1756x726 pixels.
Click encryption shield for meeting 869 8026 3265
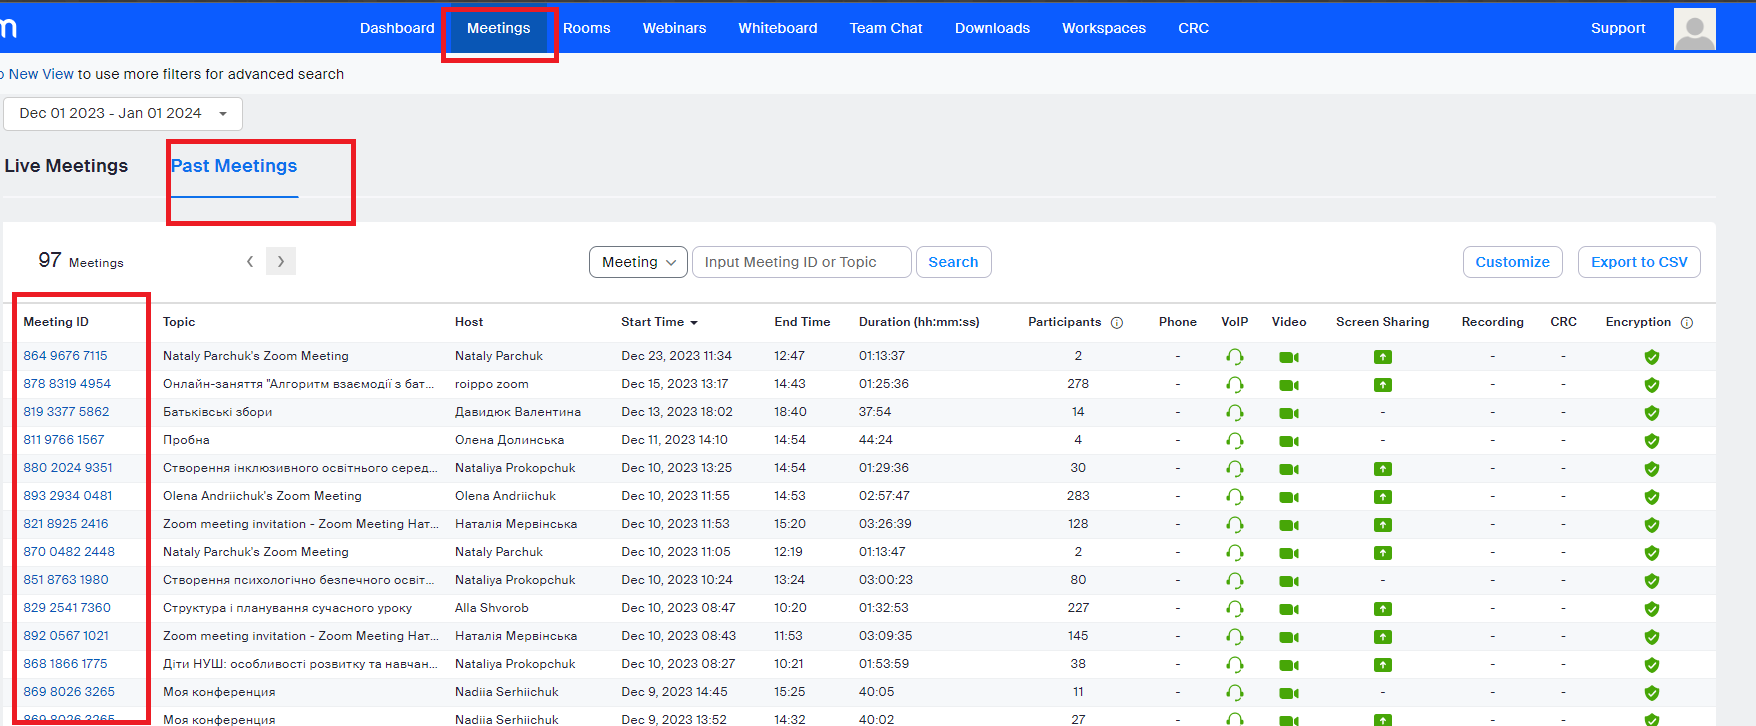(x=1652, y=693)
